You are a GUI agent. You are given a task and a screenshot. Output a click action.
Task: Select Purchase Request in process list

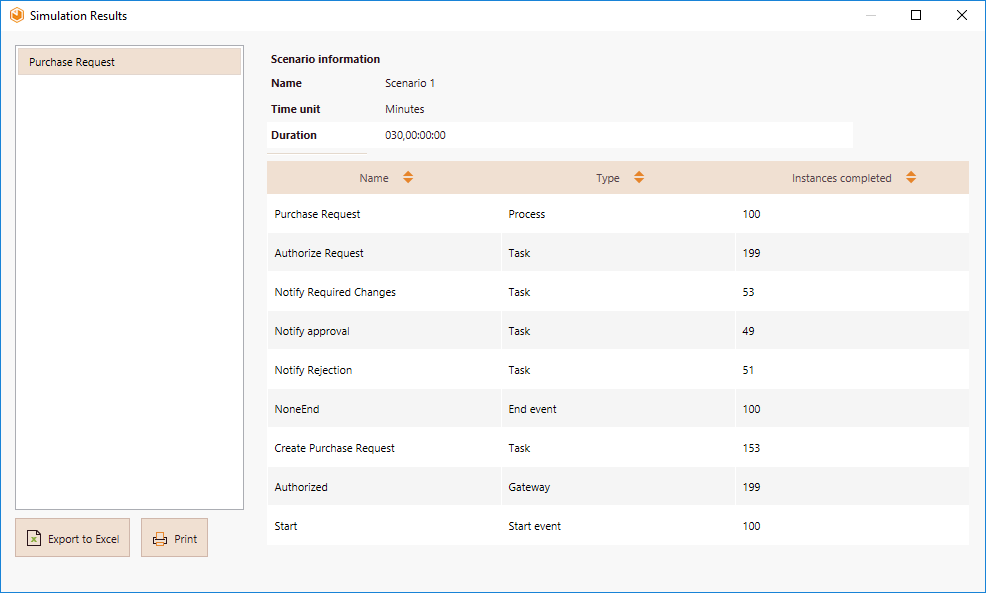[x=130, y=62]
